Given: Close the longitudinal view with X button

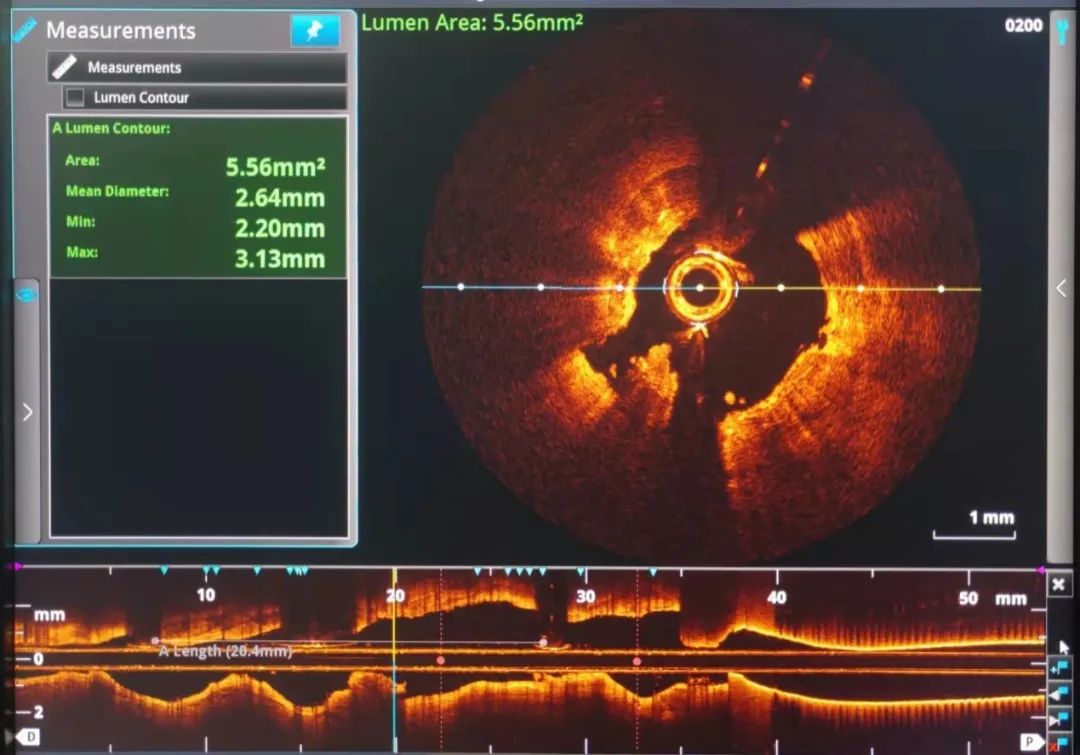Looking at the screenshot, I should pyautogui.click(x=1060, y=585).
